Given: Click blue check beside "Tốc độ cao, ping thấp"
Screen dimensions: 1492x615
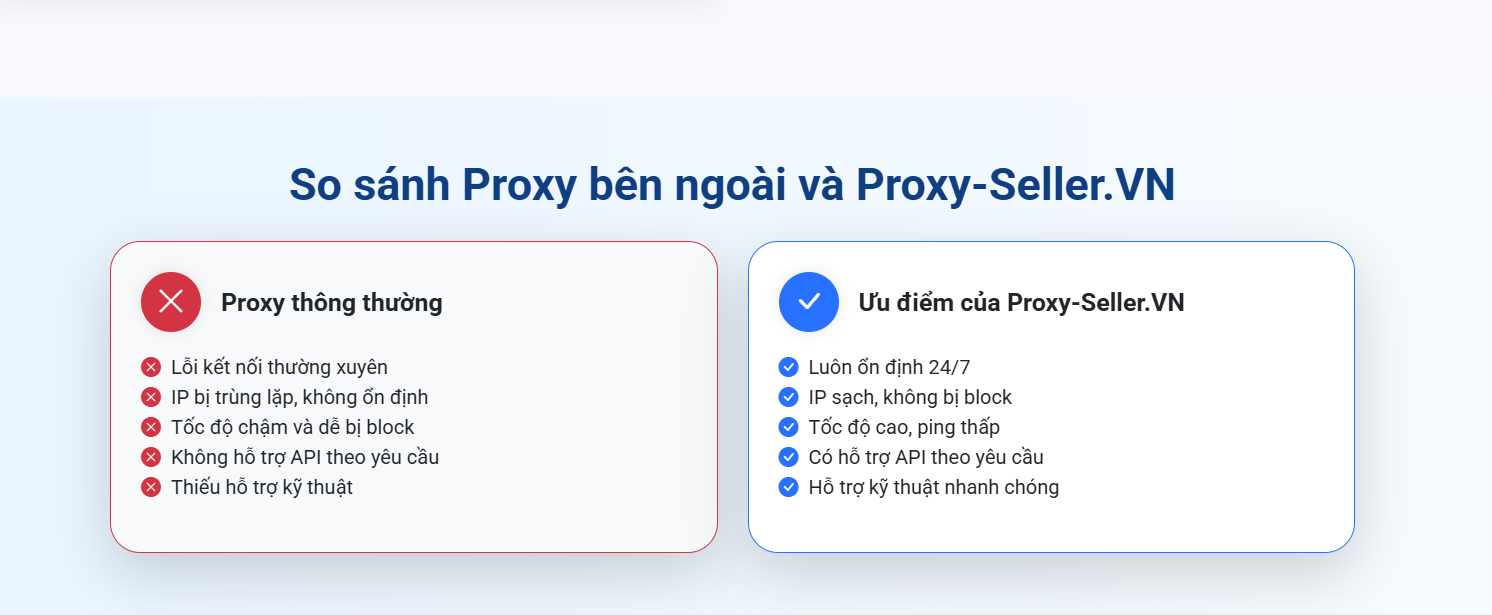Looking at the screenshot, I should point(788,427).
